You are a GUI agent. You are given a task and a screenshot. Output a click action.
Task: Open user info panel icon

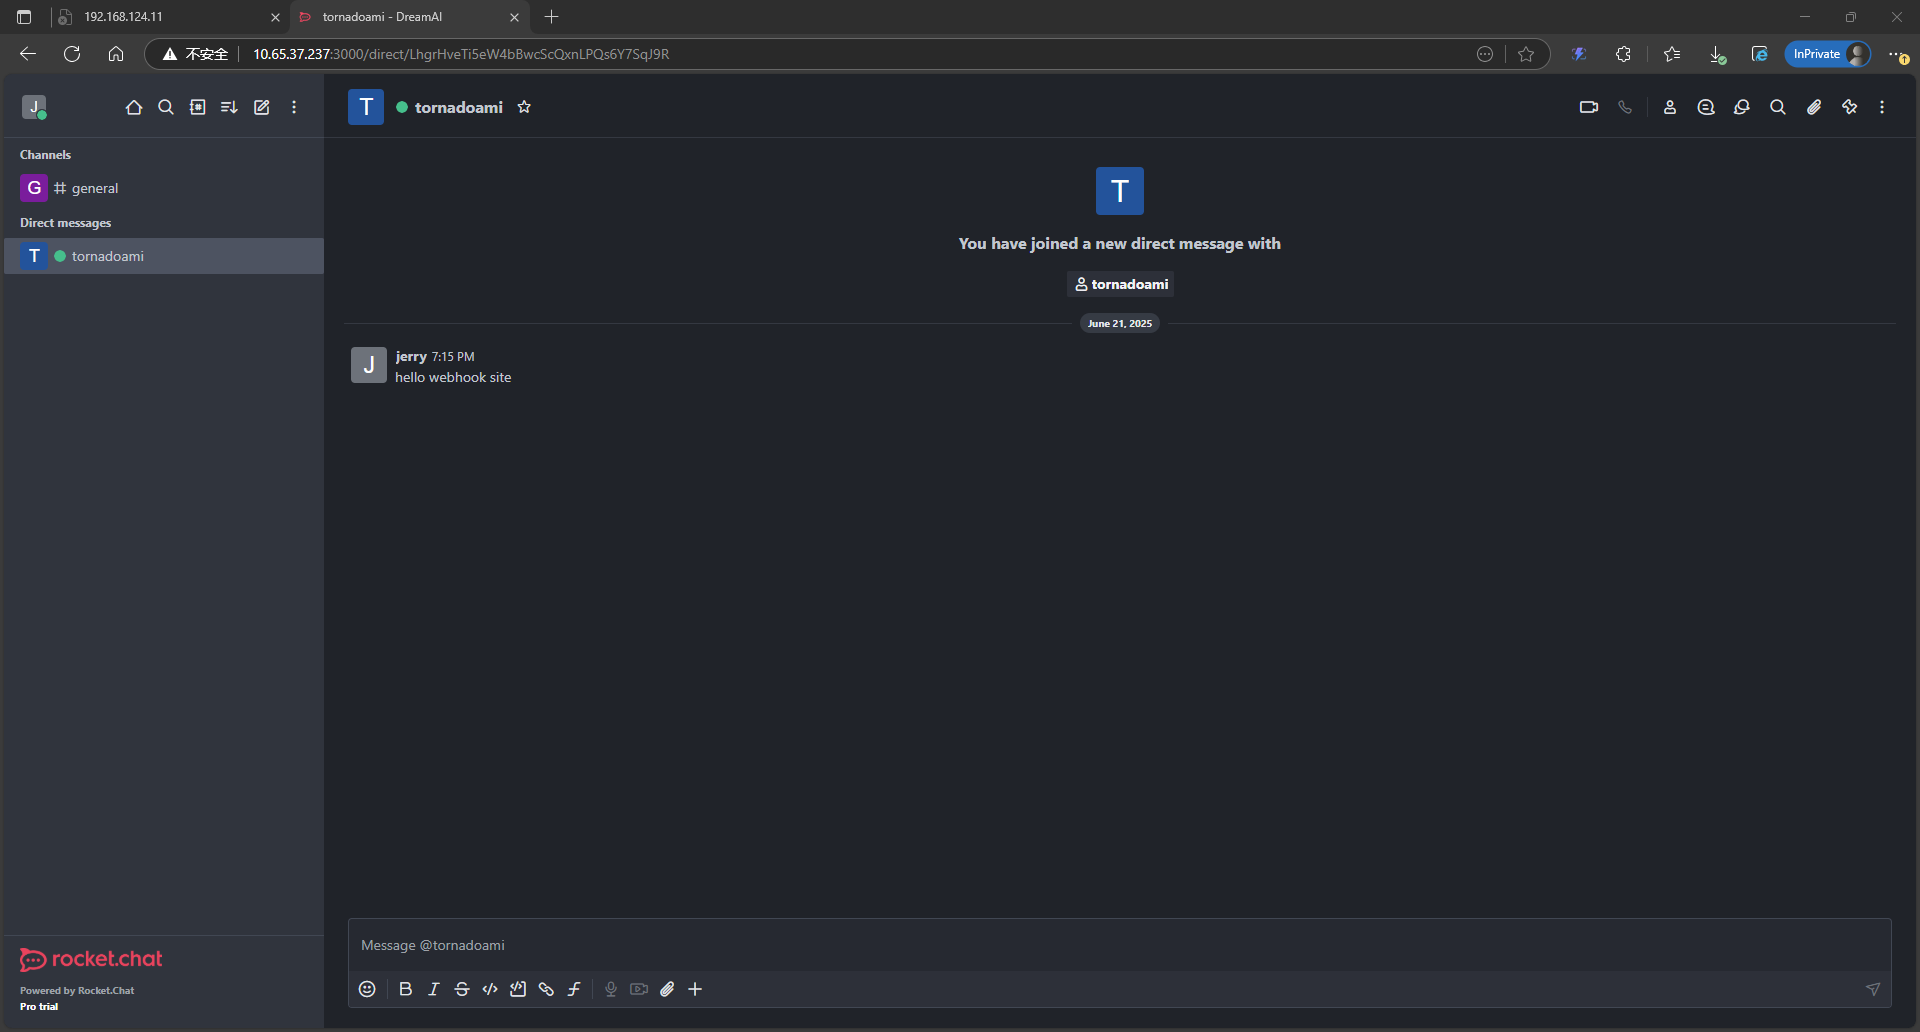[x=1670, y=107]
